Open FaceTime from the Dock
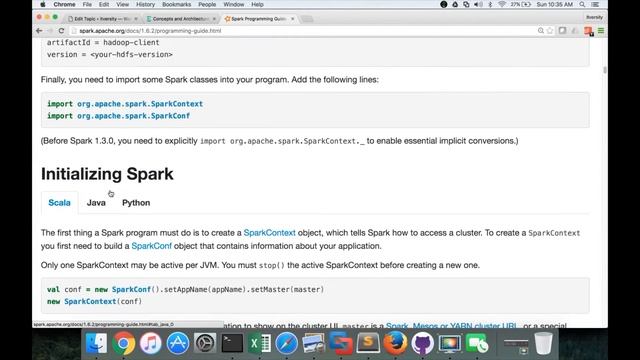 pyautogui.click(x=476, y=343)
